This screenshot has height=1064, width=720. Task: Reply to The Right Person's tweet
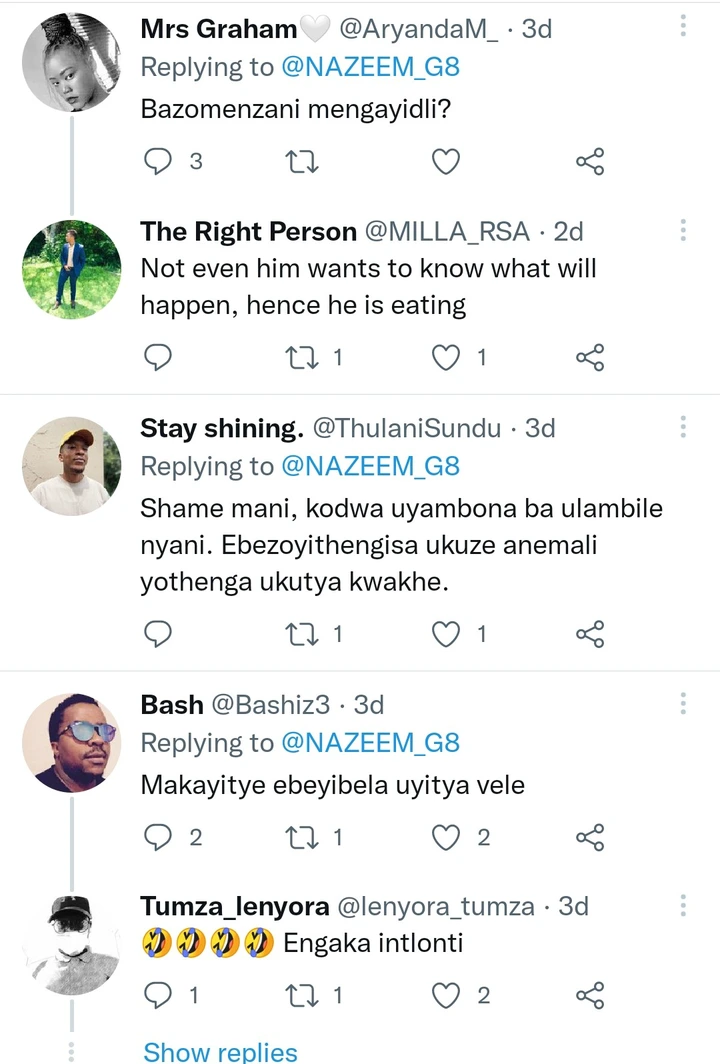[158, 357]
